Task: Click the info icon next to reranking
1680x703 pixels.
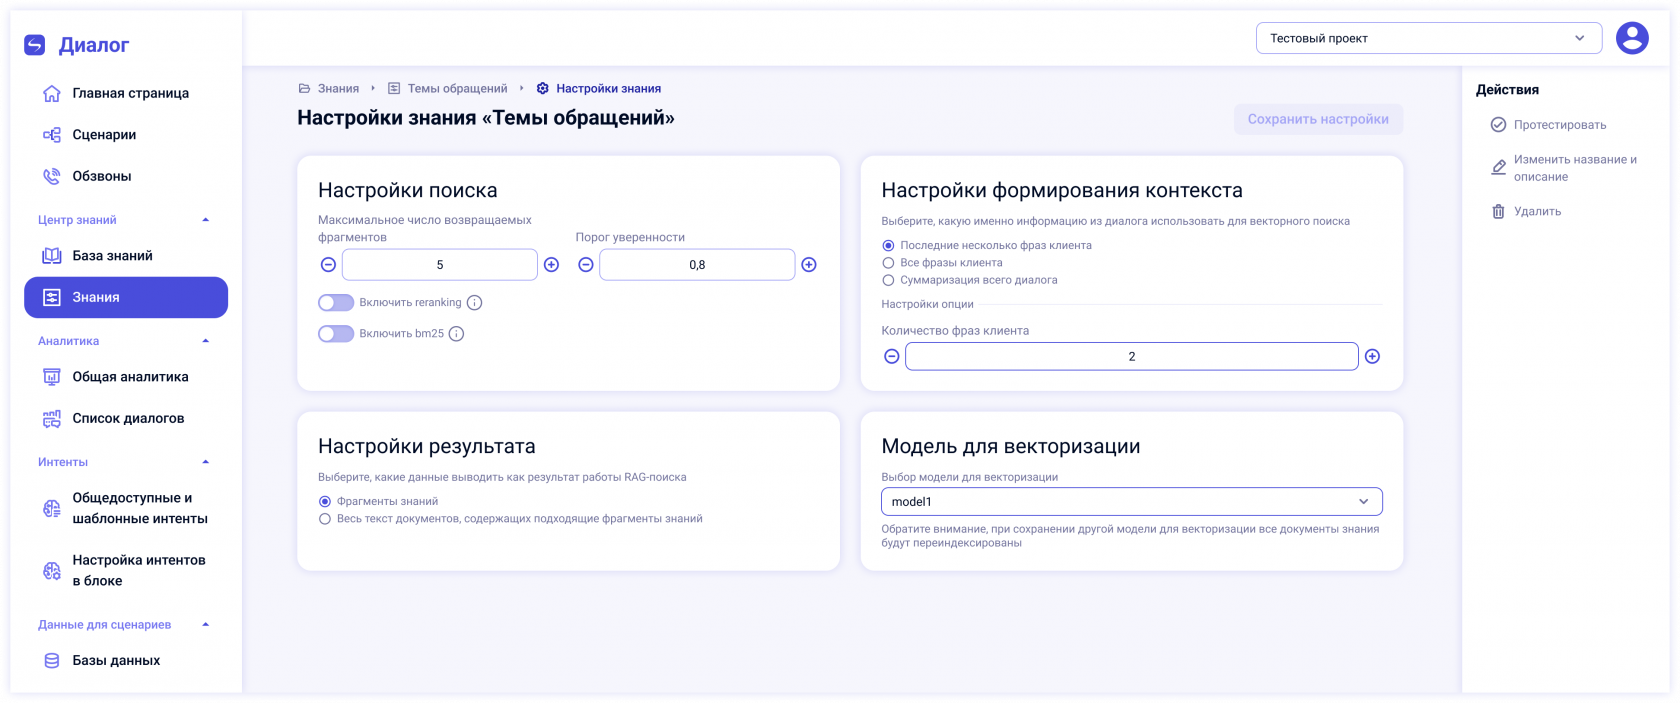Action: pyautogui.click(x=475, y=303)
